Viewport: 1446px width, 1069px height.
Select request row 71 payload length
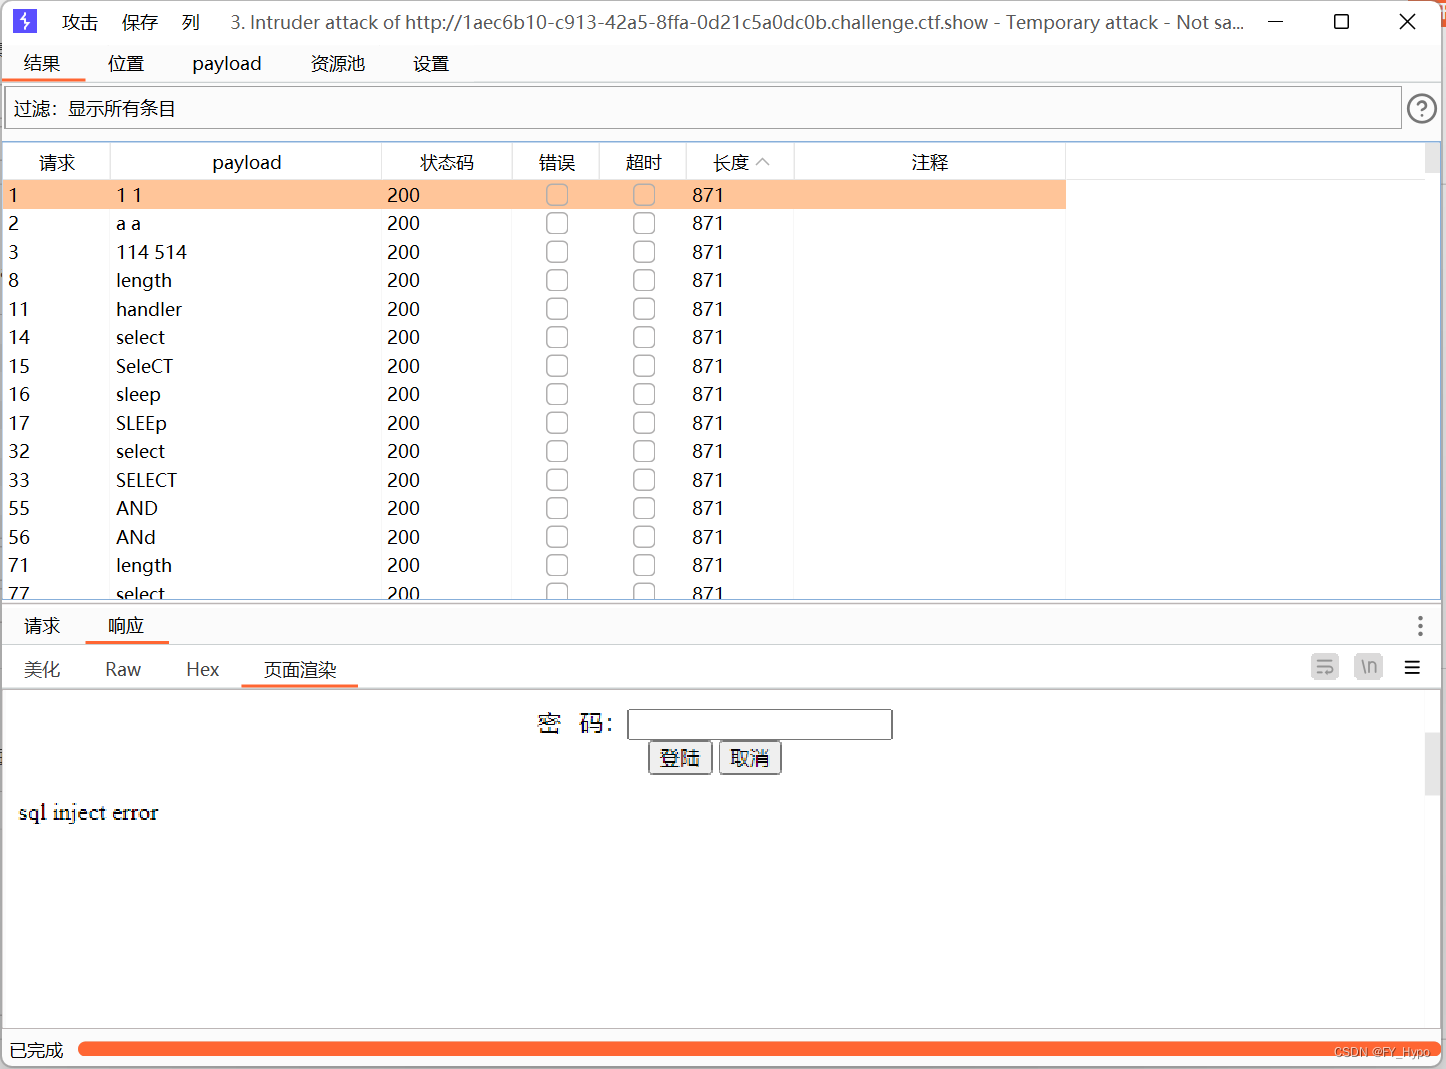click(535, 565)
